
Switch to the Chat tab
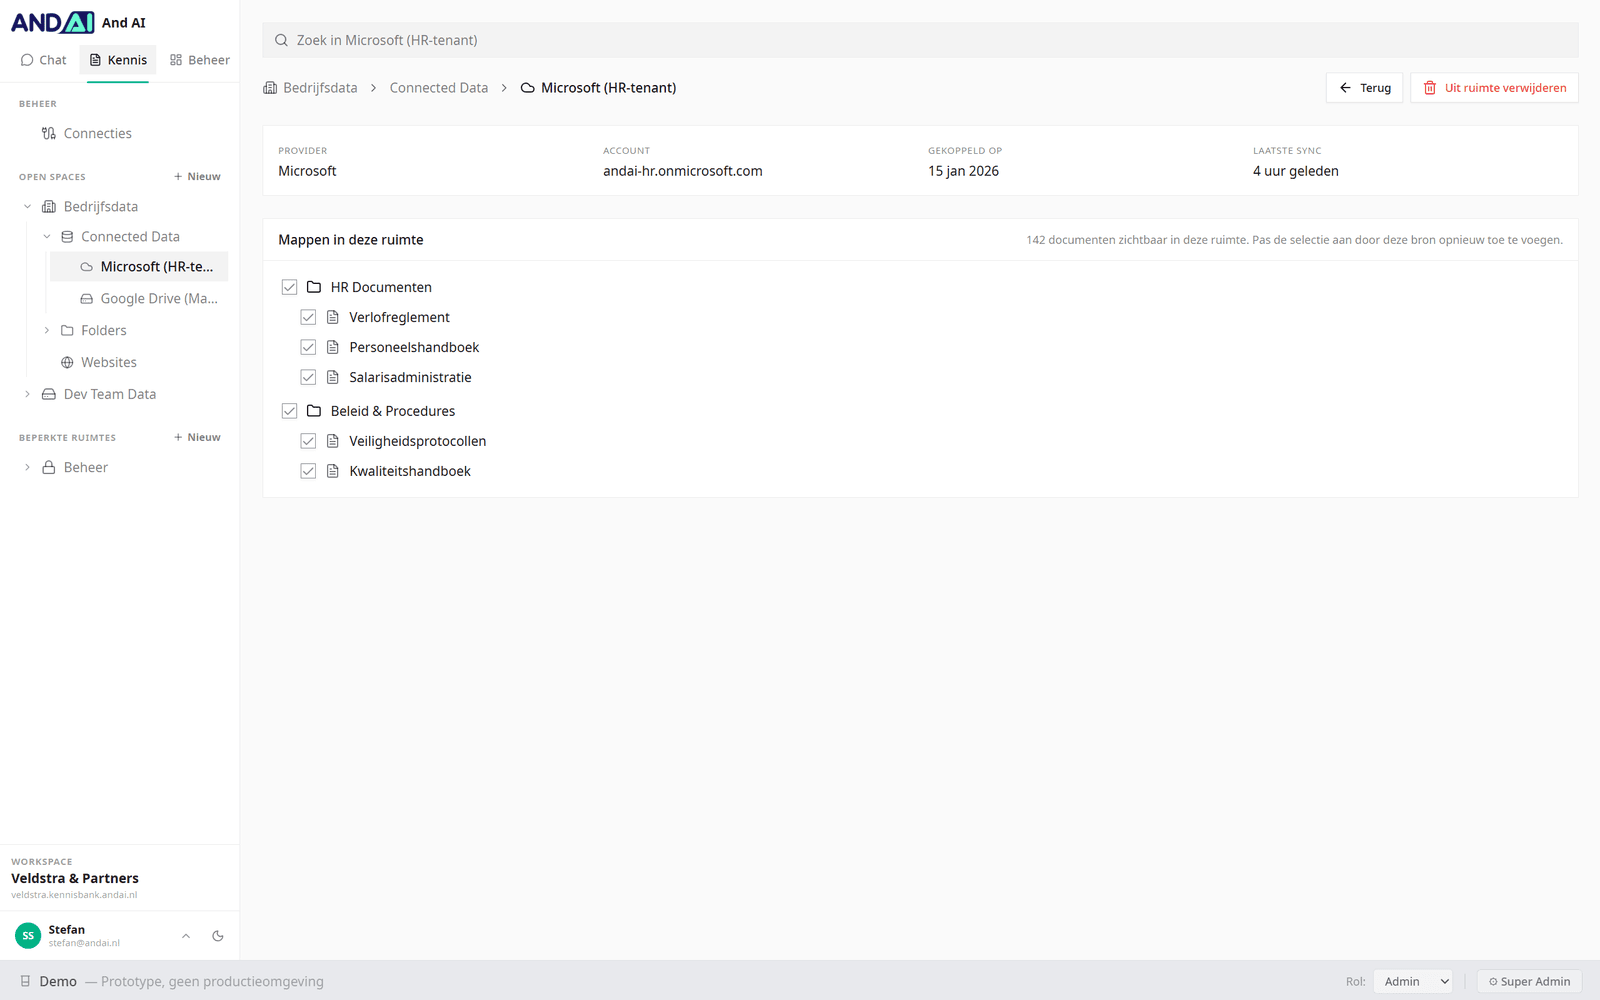(43, 60)
